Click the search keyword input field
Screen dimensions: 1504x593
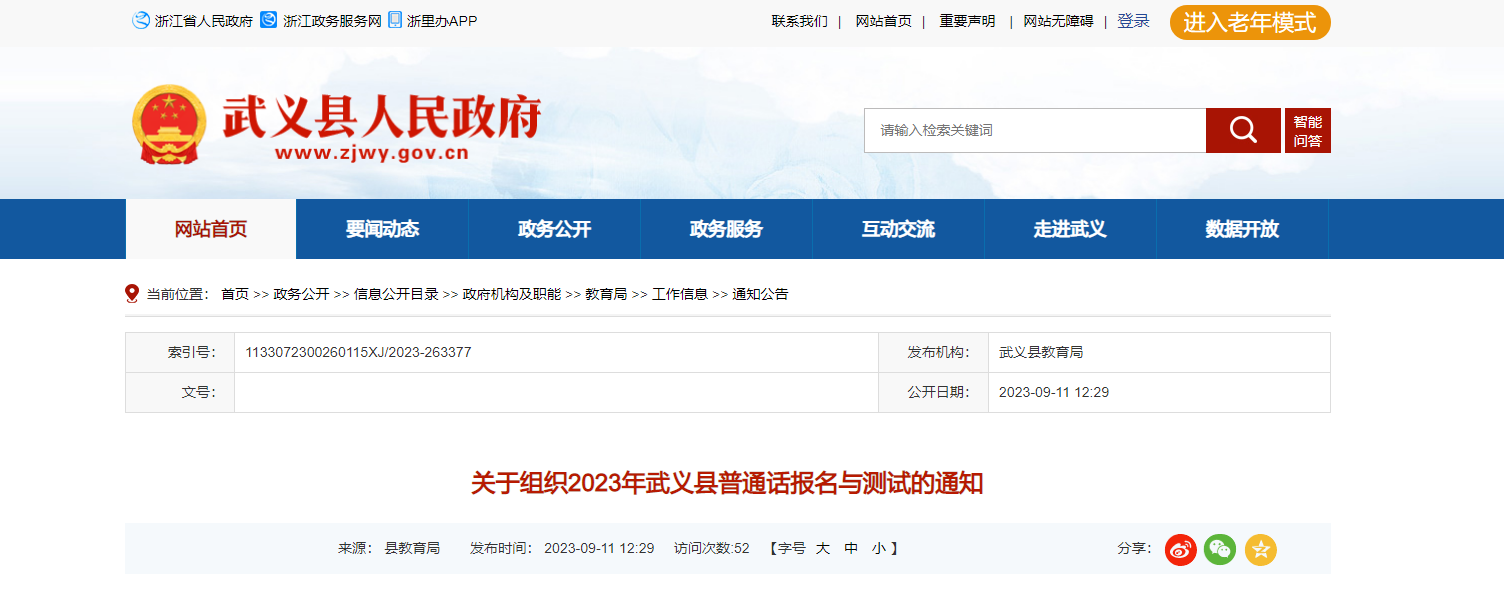(x=1035, y=130)
